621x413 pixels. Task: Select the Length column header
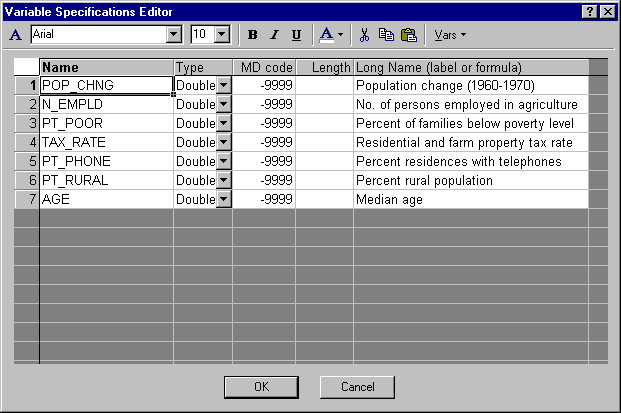pos(324,67)
